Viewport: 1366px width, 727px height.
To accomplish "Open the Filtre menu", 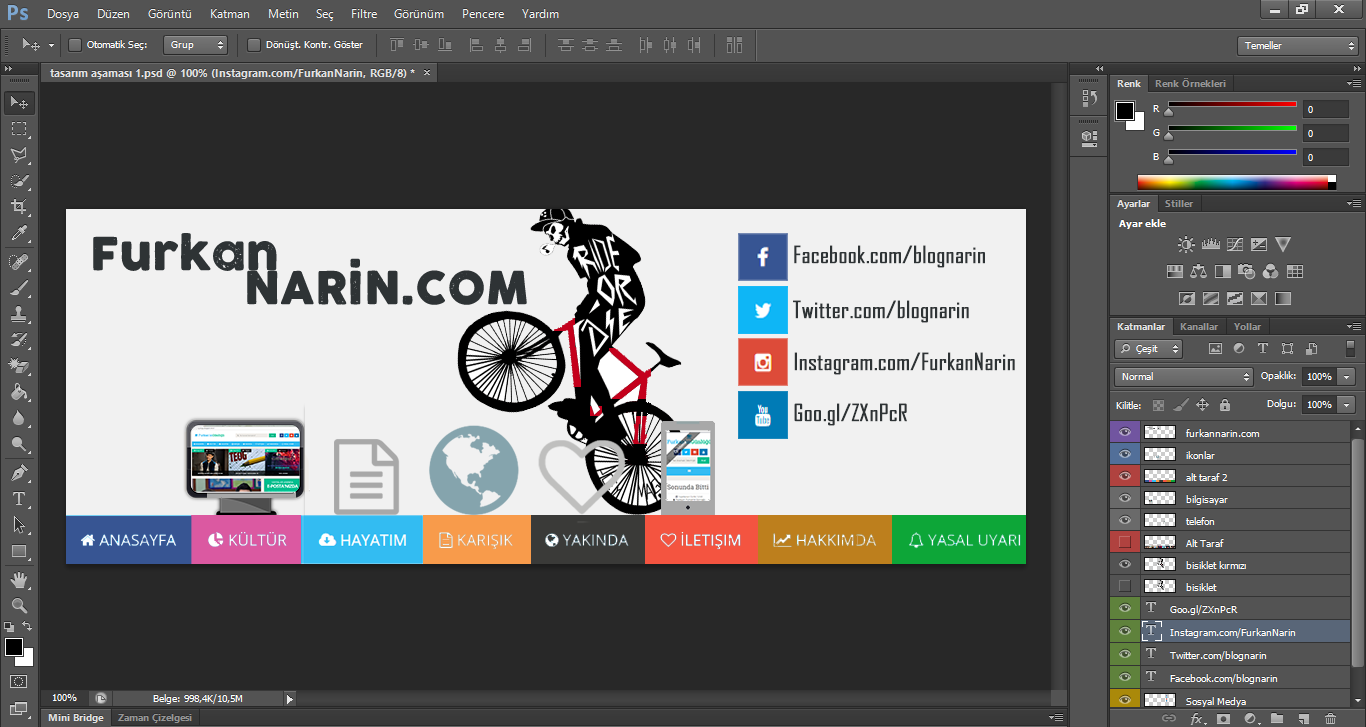I will pyautogui.click(x=364, y=14).
